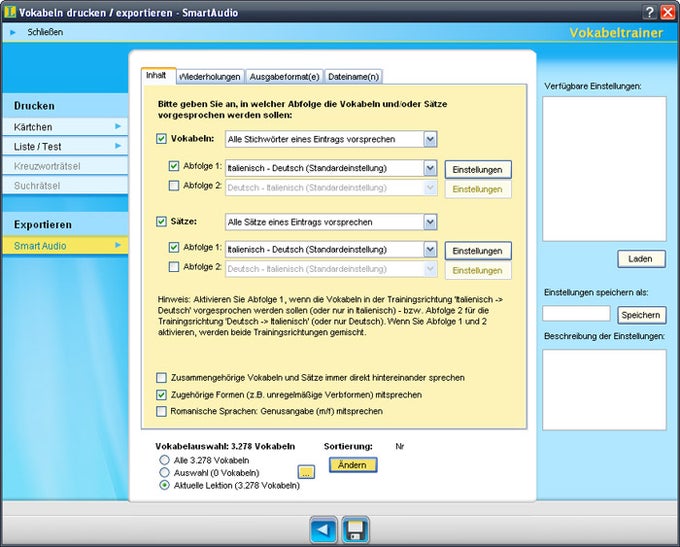Check Romanische Sprachen Genusangabe option
The height and width of the screenshot is (547, 680).
coord(161,411)
